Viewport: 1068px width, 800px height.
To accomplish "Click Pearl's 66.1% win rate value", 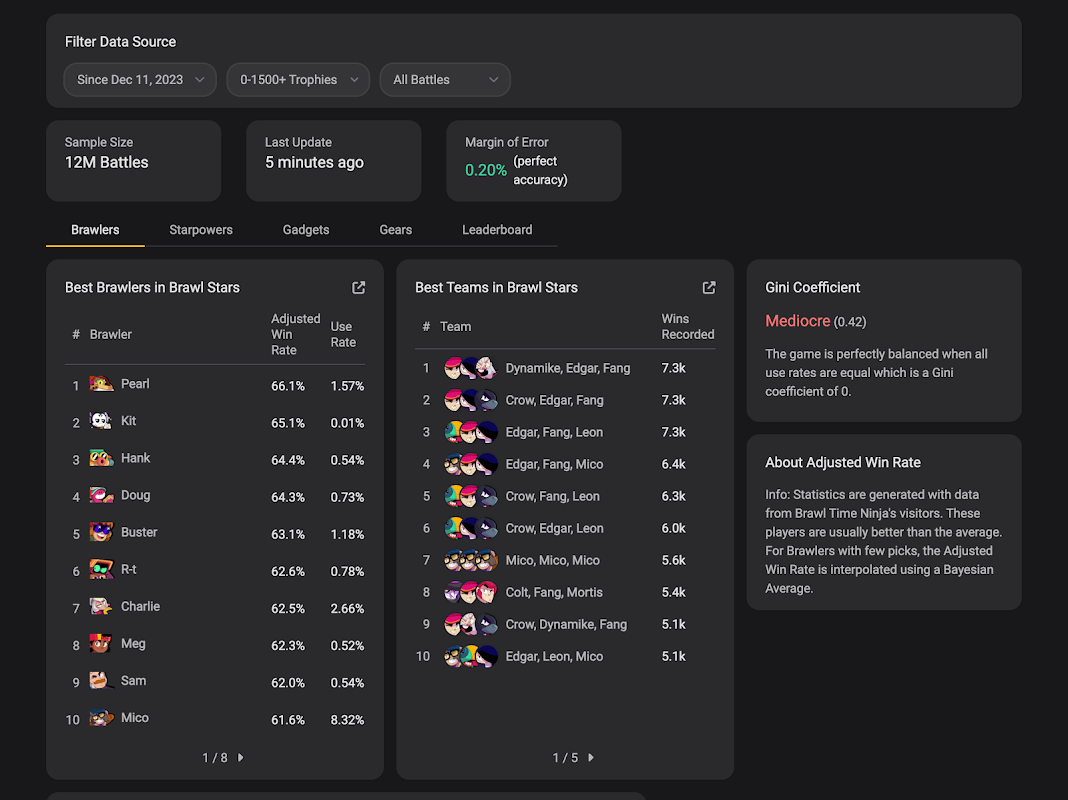I will (x=288, y=386).
